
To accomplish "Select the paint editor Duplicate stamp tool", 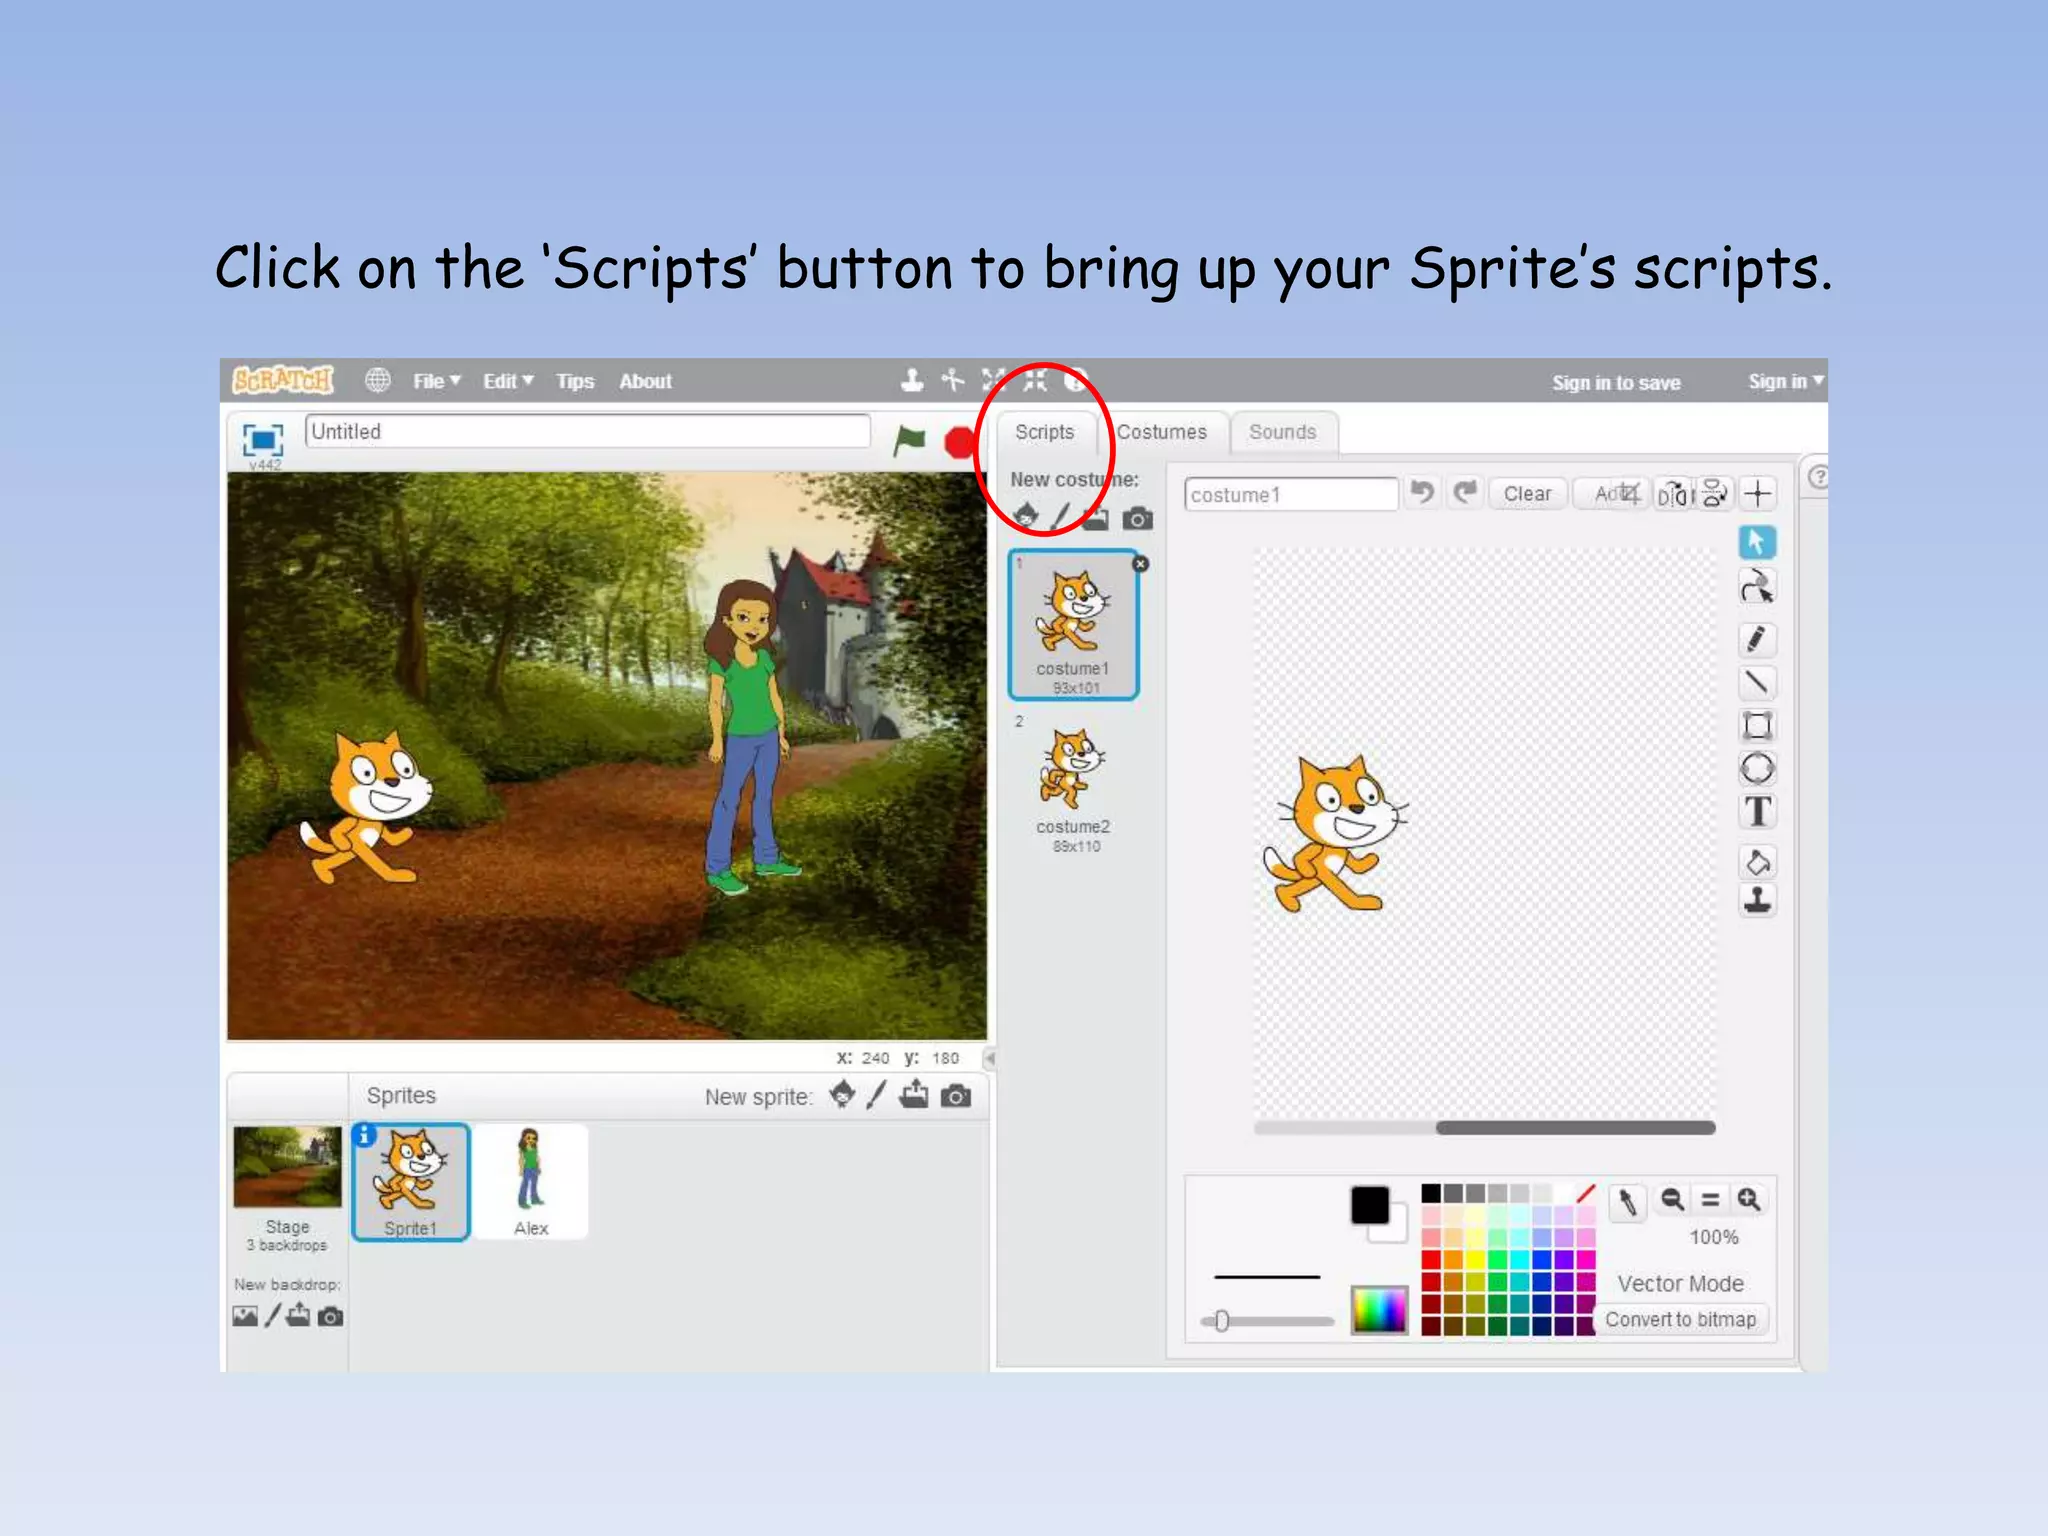I will [1757, 901].
